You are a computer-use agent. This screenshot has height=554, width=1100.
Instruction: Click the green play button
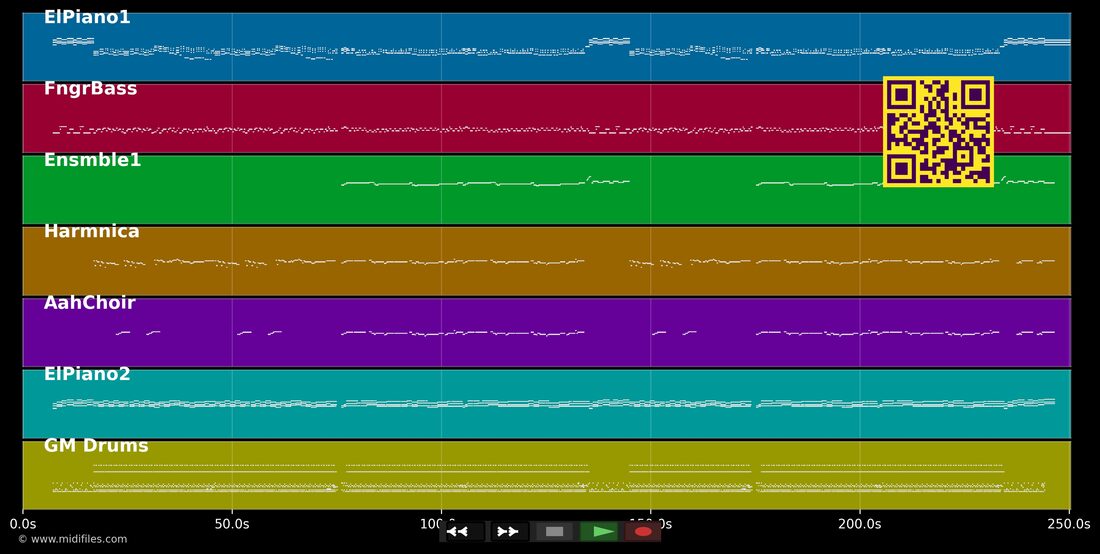click(601, 532)
